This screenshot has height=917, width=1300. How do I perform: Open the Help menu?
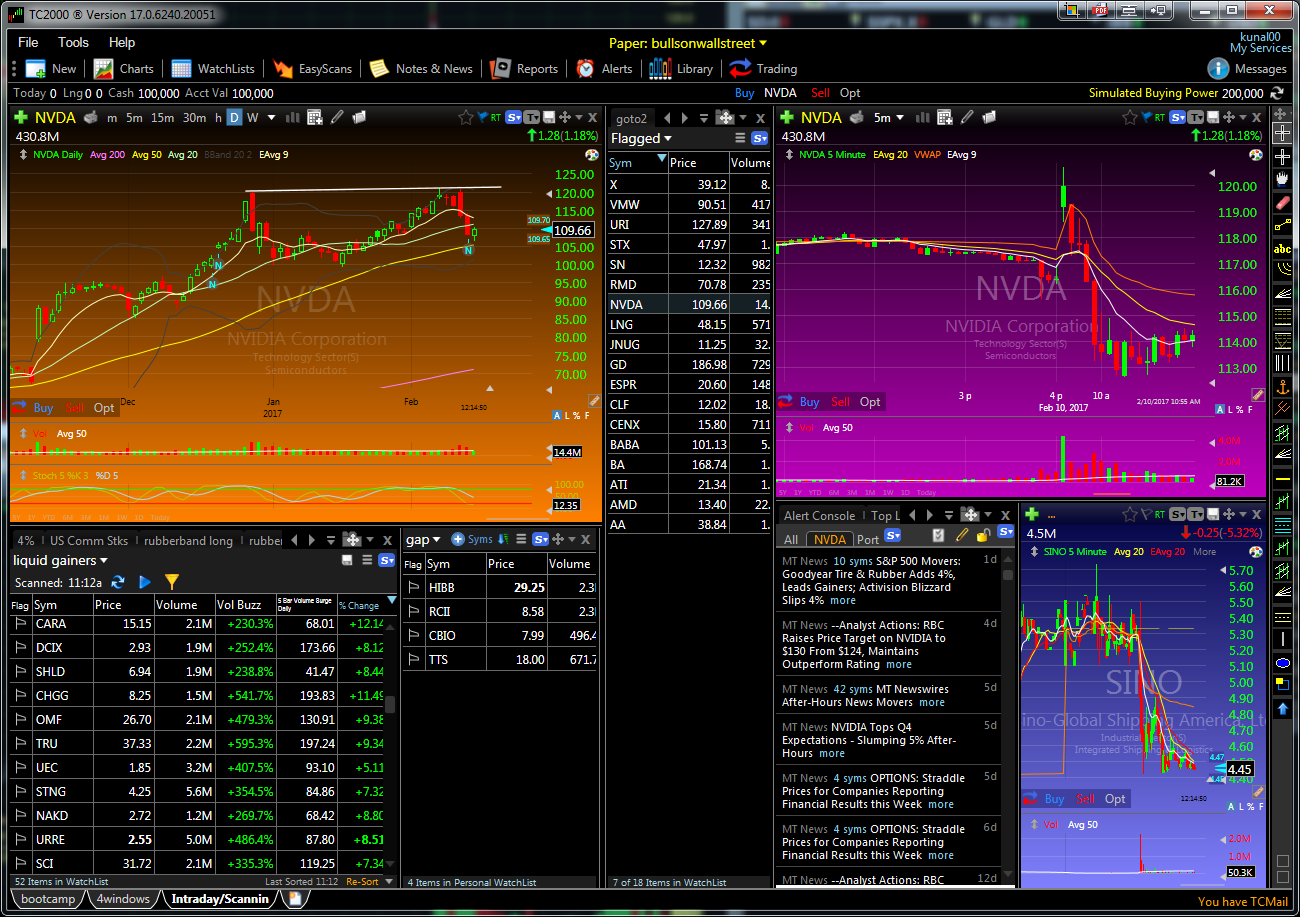pyautogui.click(x=122, y=43)
